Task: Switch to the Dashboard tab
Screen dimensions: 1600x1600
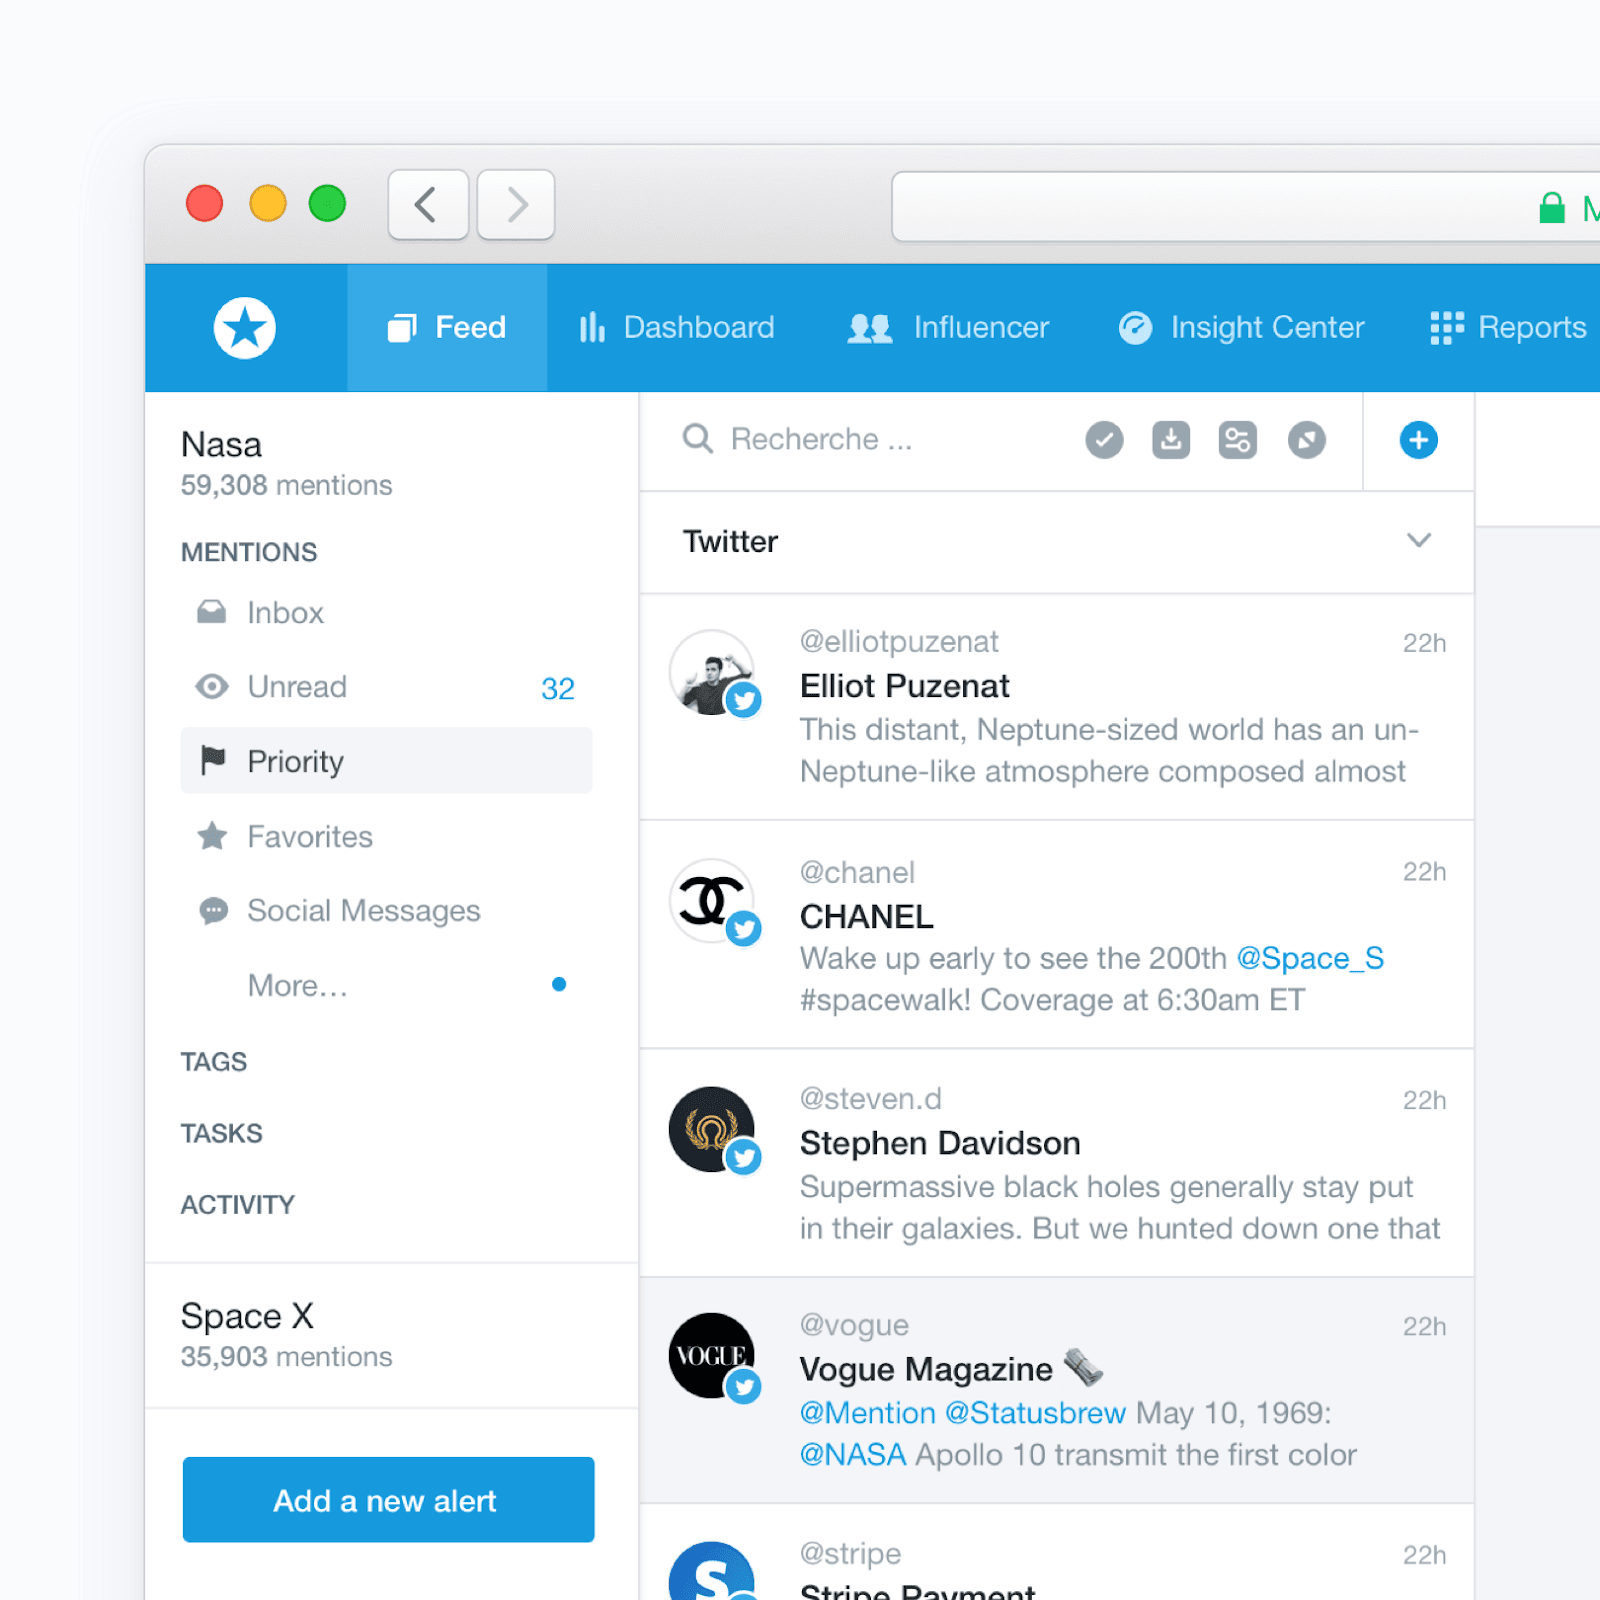Action: click(677, 328)
